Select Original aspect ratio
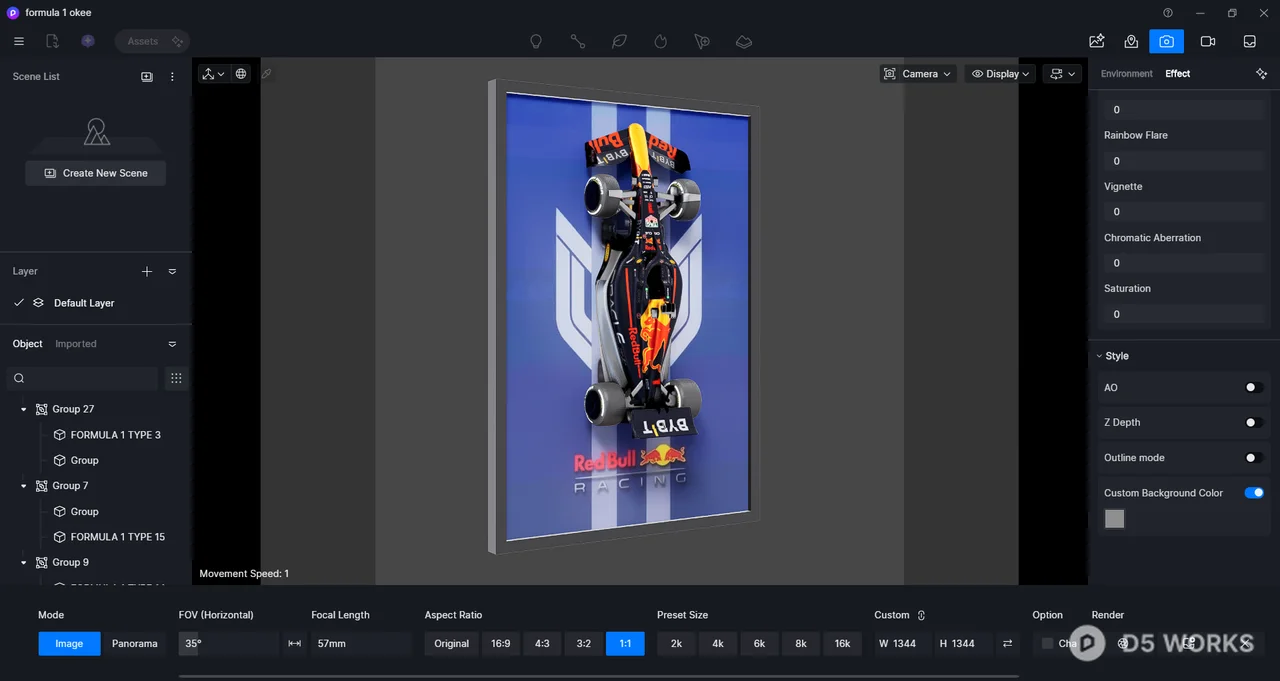The image size is (1280, 681). pyautogui.click(x=451, y=644)
